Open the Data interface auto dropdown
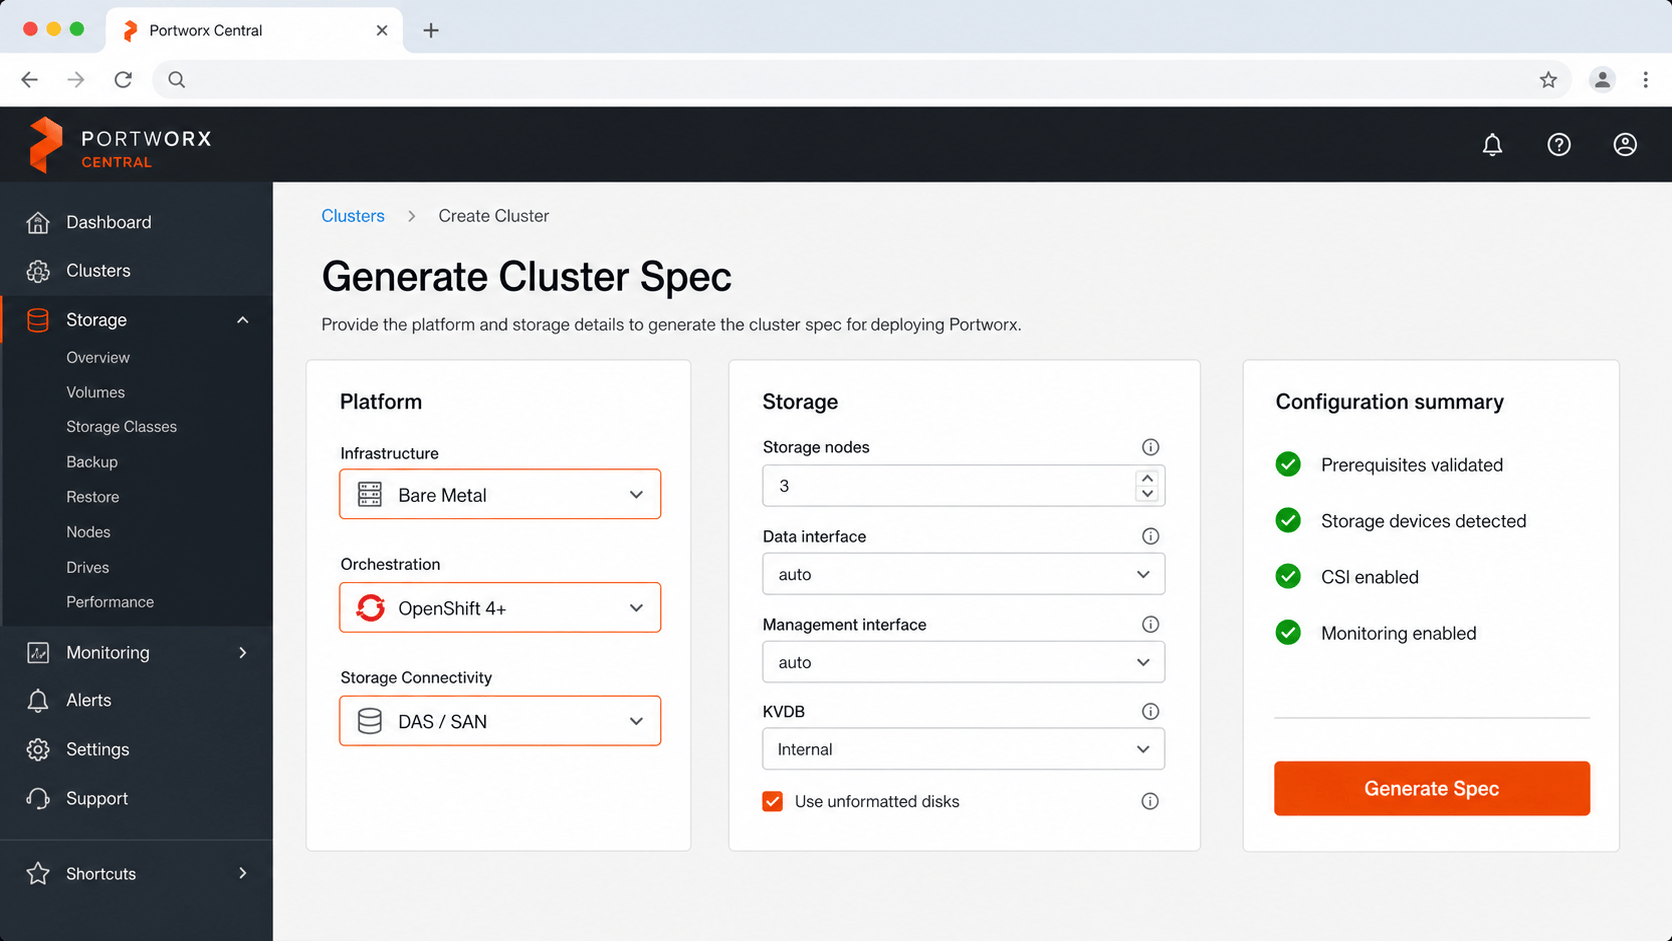The width and height of the screenshot is (1672, 941). pyautogui.click(x=964, y=574)
